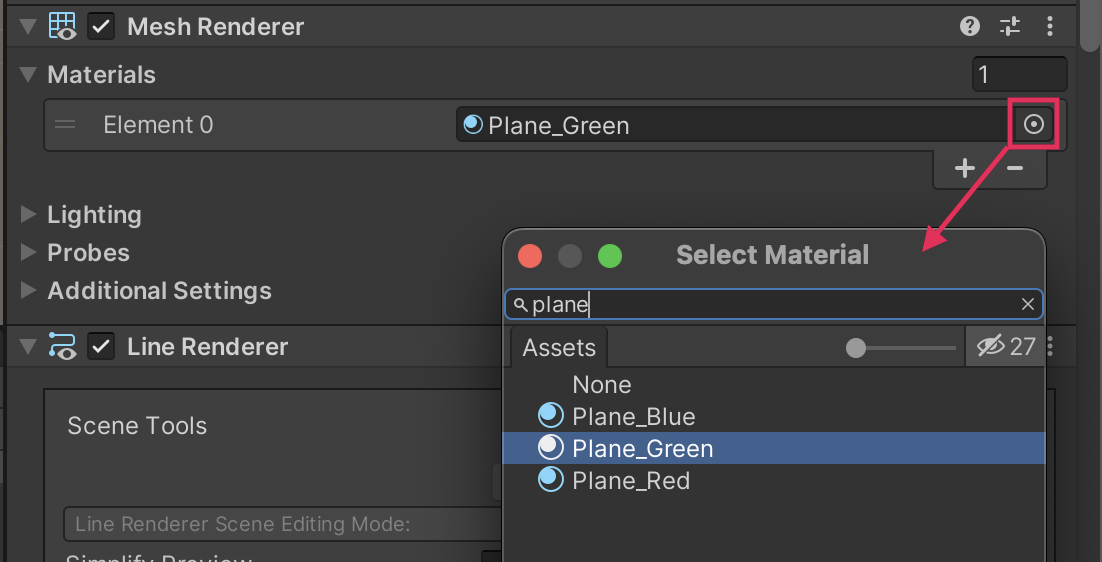Add a material element with plus button

click(x=964, y=169)
